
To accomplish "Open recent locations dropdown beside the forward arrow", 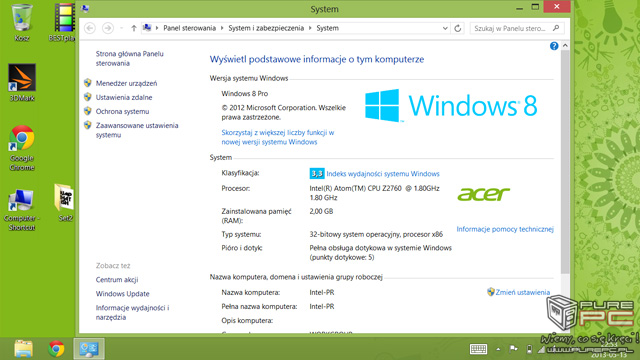I will 122,28.
